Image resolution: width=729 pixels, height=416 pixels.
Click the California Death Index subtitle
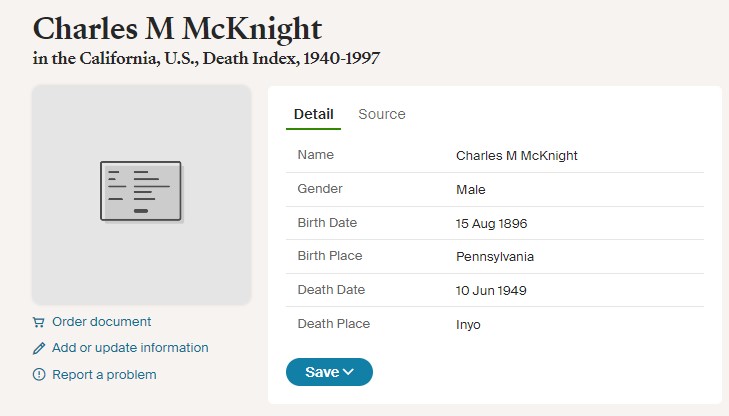tap(206, 58)
